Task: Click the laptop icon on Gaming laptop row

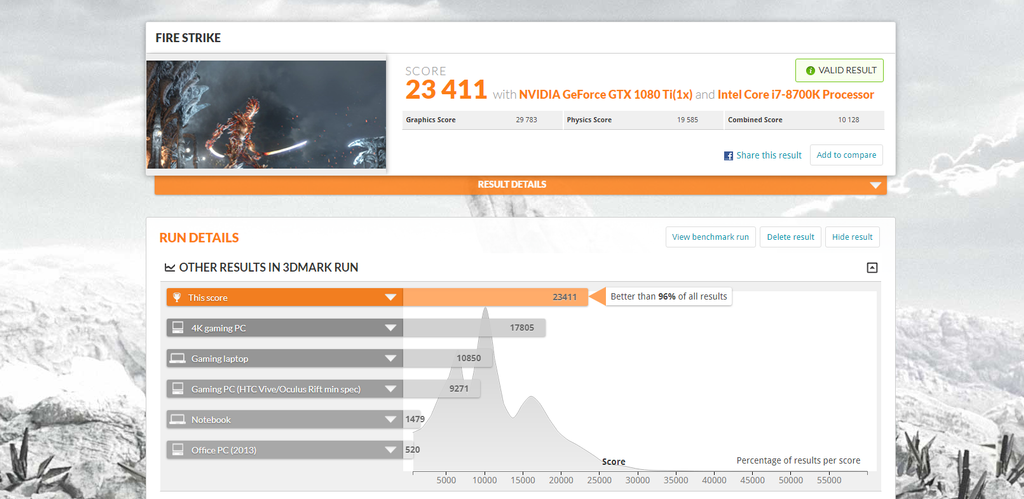Action: tap(176, 359)
